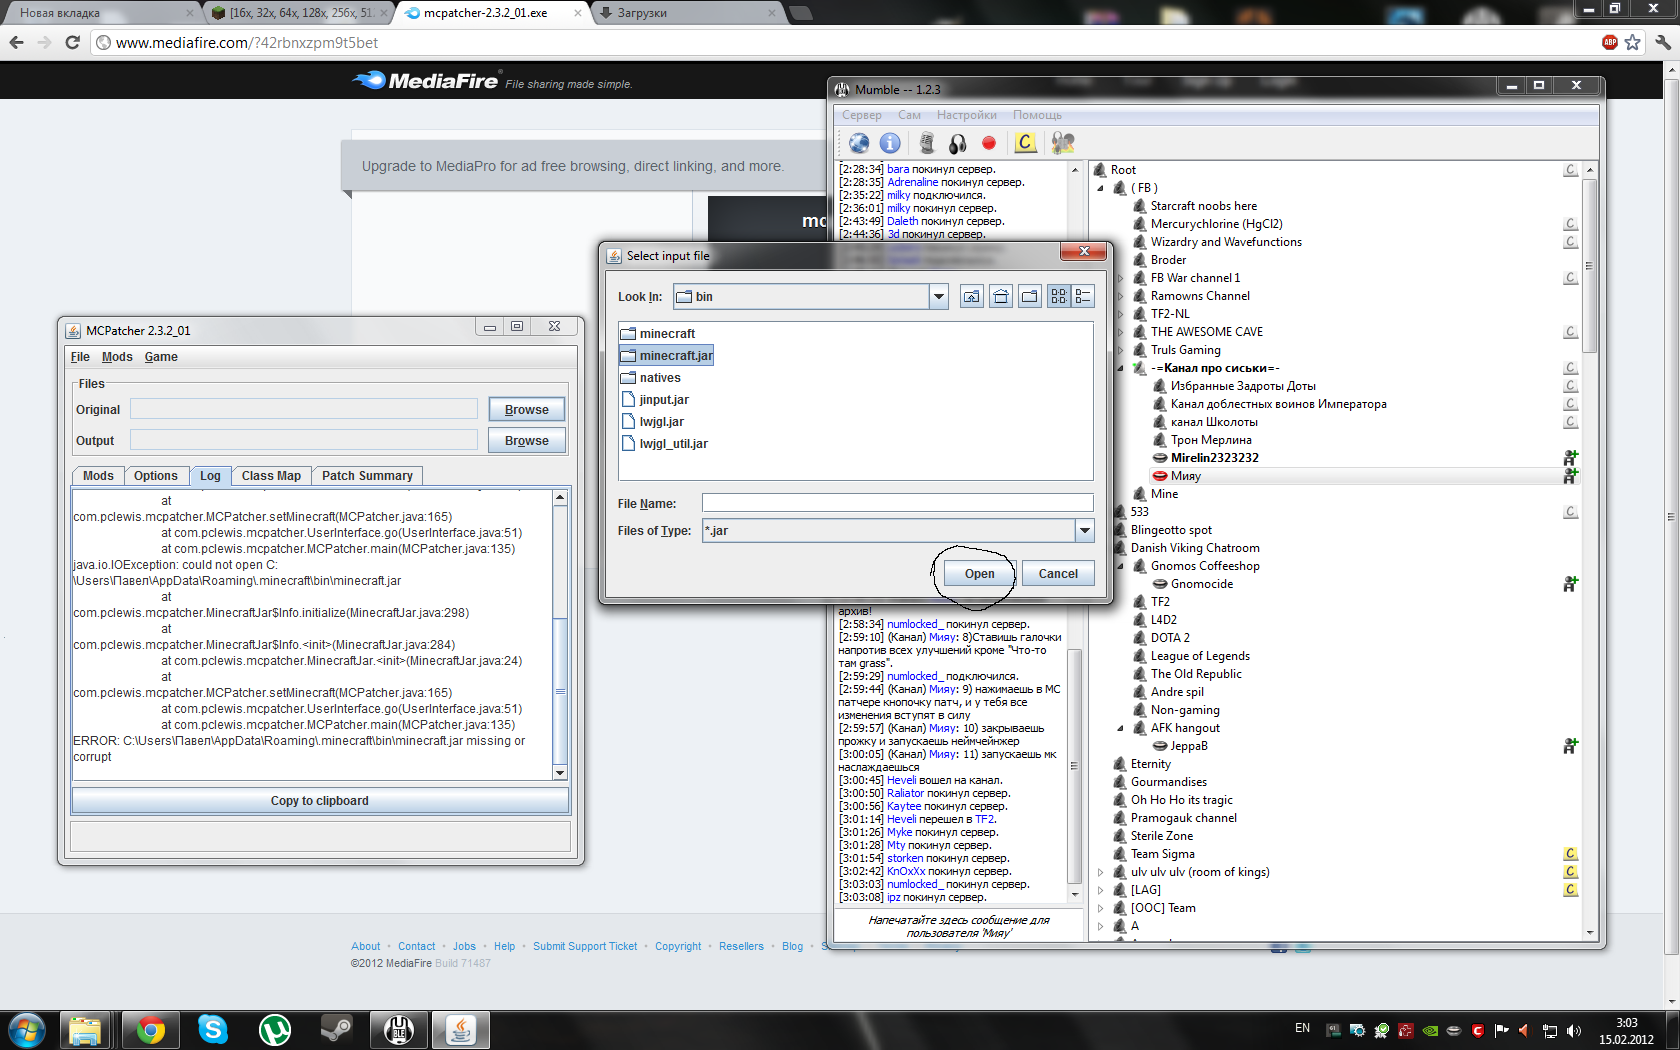This screenshot has width=1680, height=1050.
Task: Open MCPatcher File menu
Action: (80, 357)
